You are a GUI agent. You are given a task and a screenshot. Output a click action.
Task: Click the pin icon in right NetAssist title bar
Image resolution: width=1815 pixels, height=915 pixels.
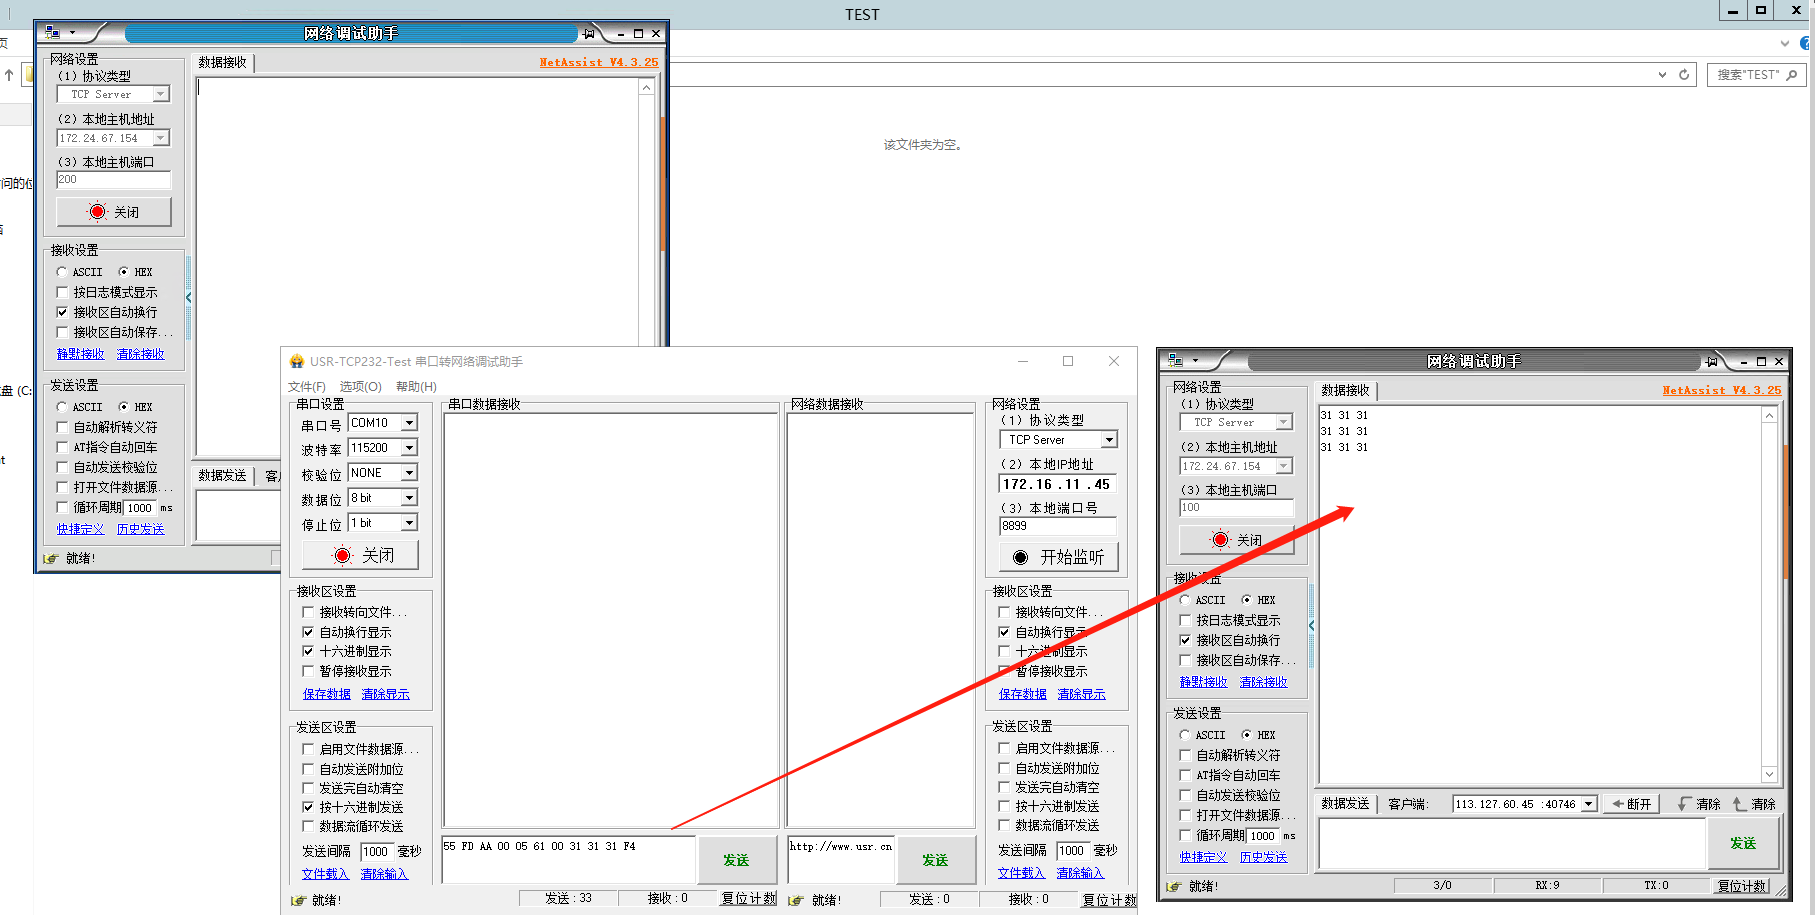1712,361
